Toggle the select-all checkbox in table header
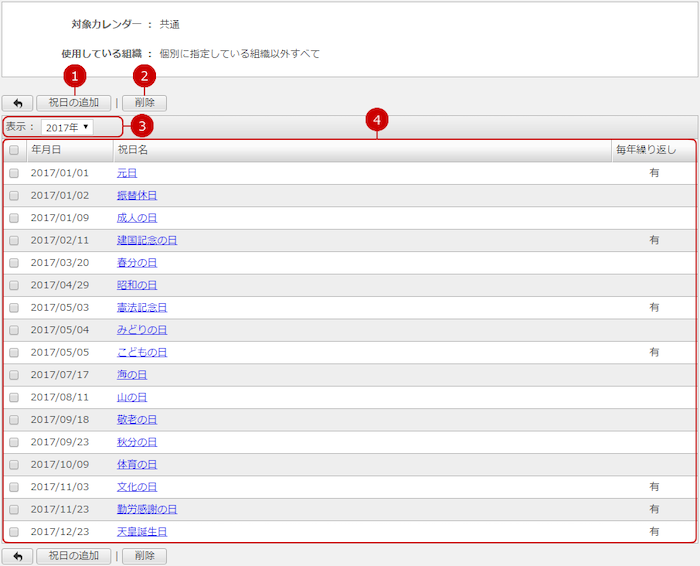 click(x=14, y=150)
